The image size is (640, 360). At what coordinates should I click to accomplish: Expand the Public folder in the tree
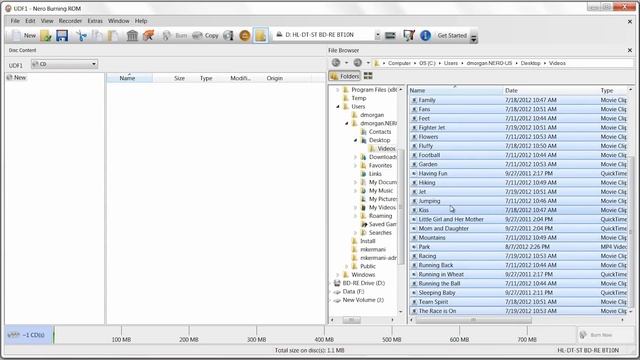(347, 266)
